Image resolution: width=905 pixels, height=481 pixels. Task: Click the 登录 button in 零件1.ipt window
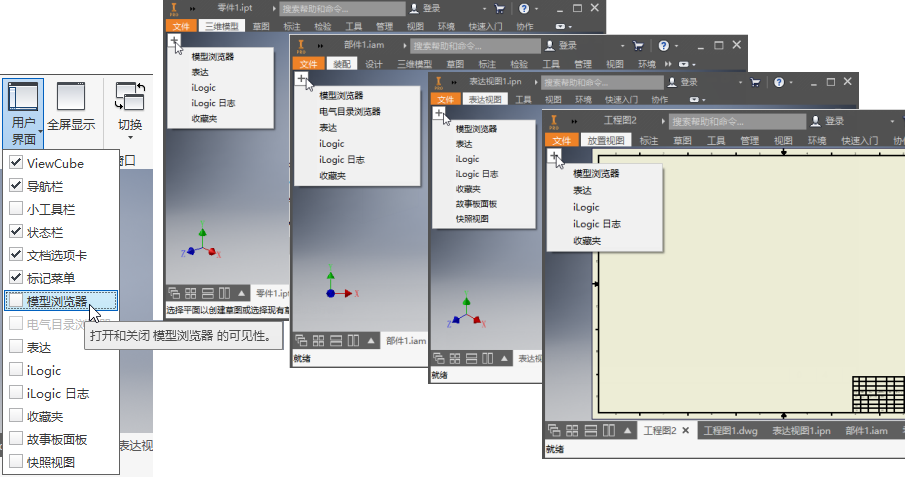[425, 8]
